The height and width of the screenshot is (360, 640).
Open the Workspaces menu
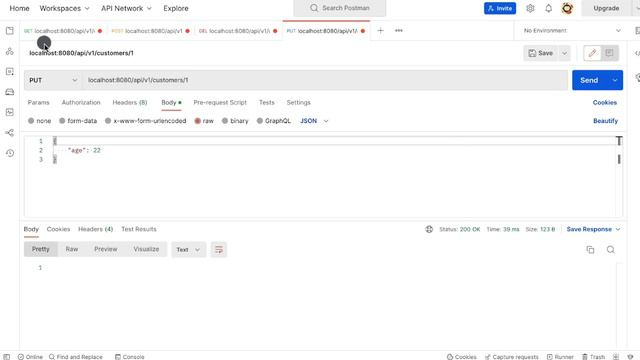(64, 8)
